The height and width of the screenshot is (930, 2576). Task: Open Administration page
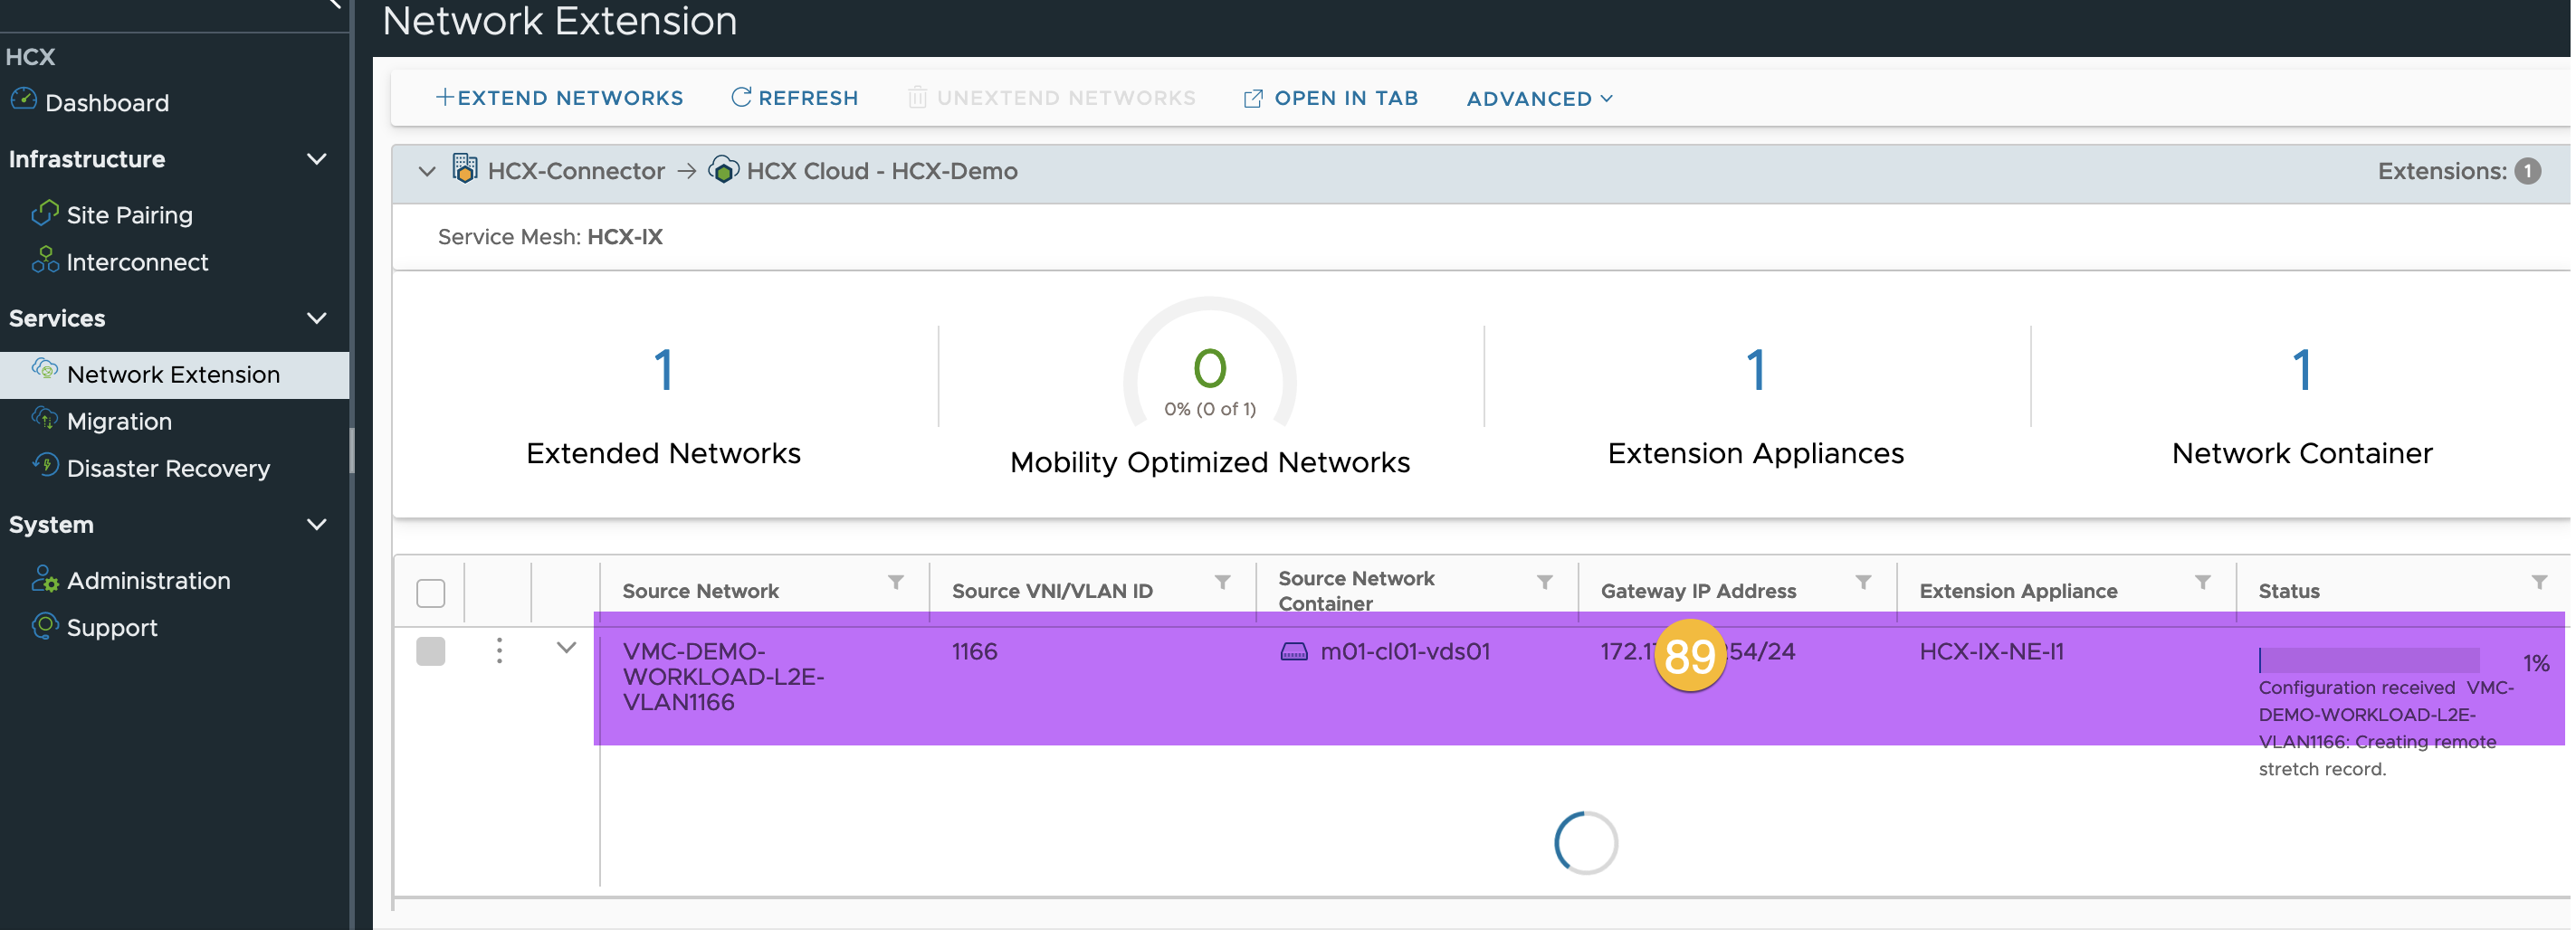click(x=148, y=581)
